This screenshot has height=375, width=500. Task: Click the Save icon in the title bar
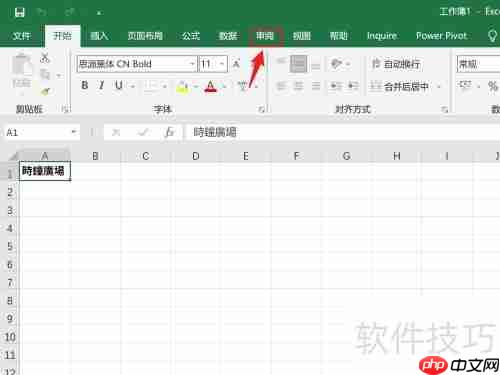[20, 13]
